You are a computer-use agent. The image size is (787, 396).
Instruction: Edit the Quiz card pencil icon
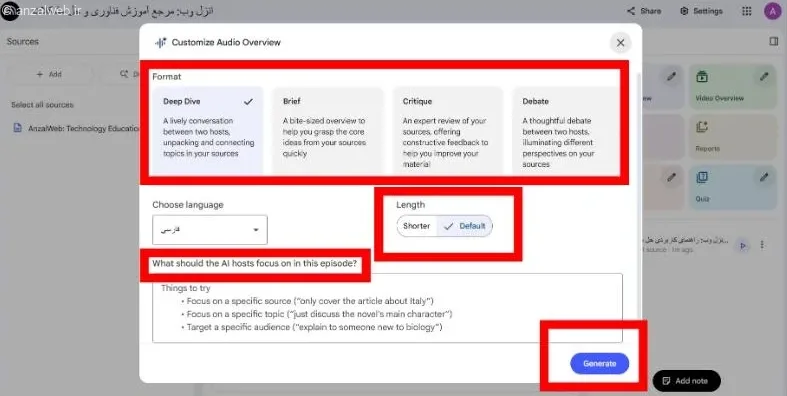pyautogui.click(x=764, y=177)
